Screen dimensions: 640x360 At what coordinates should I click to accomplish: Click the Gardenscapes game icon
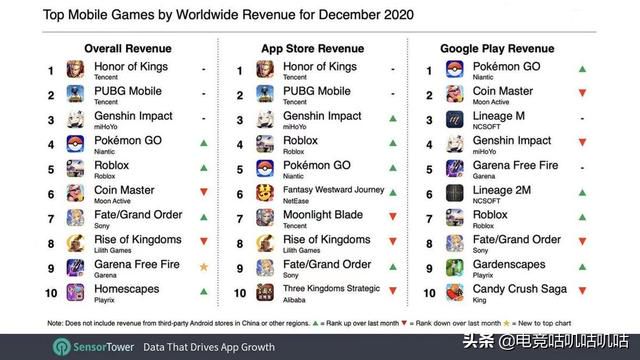click(x=455, y=267)
